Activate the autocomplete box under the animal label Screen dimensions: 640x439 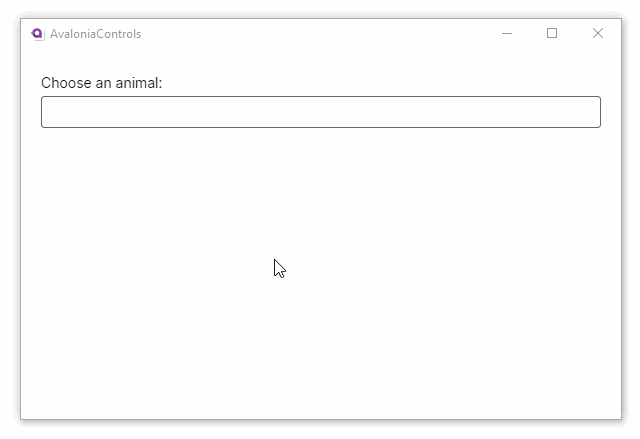tap(320, 112)
